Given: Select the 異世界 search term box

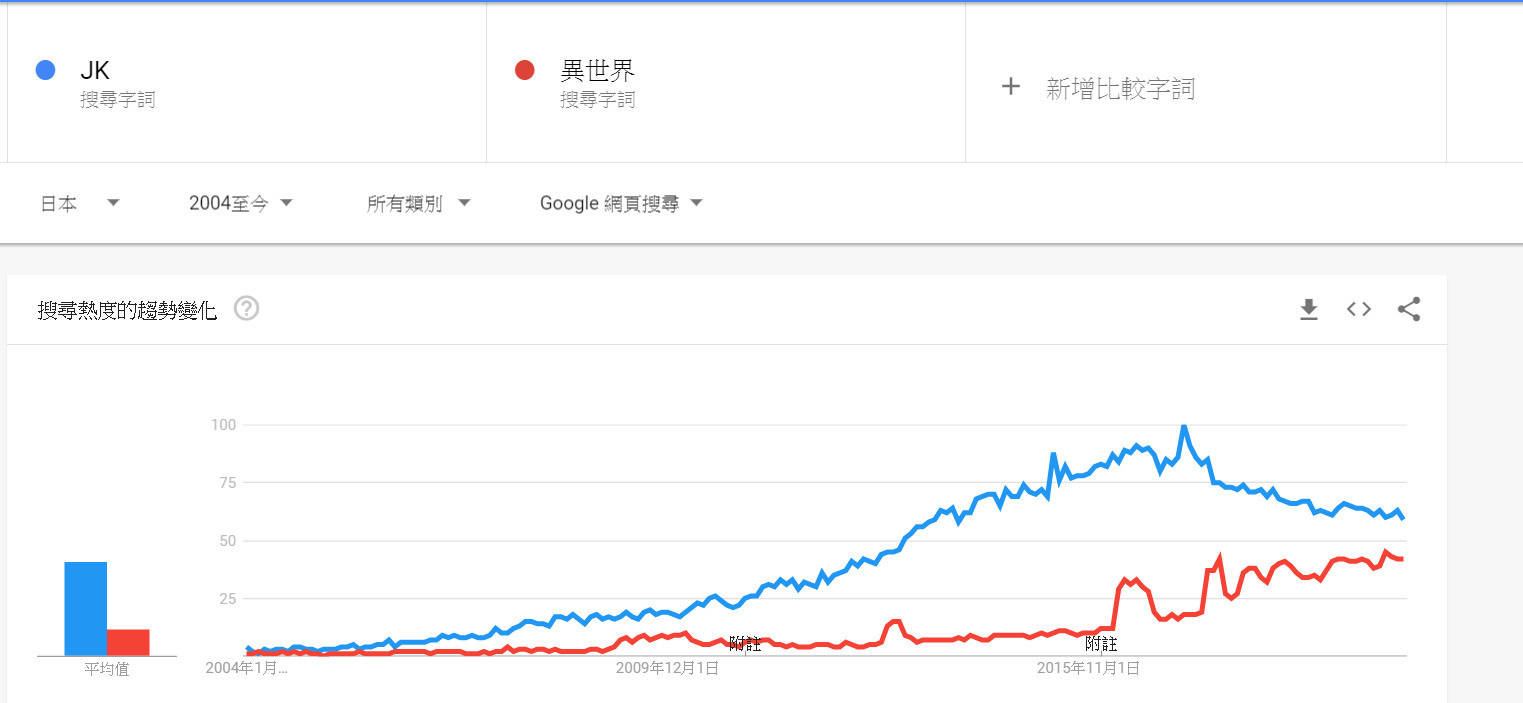Looking at the screenshot, I should point(725,84).
